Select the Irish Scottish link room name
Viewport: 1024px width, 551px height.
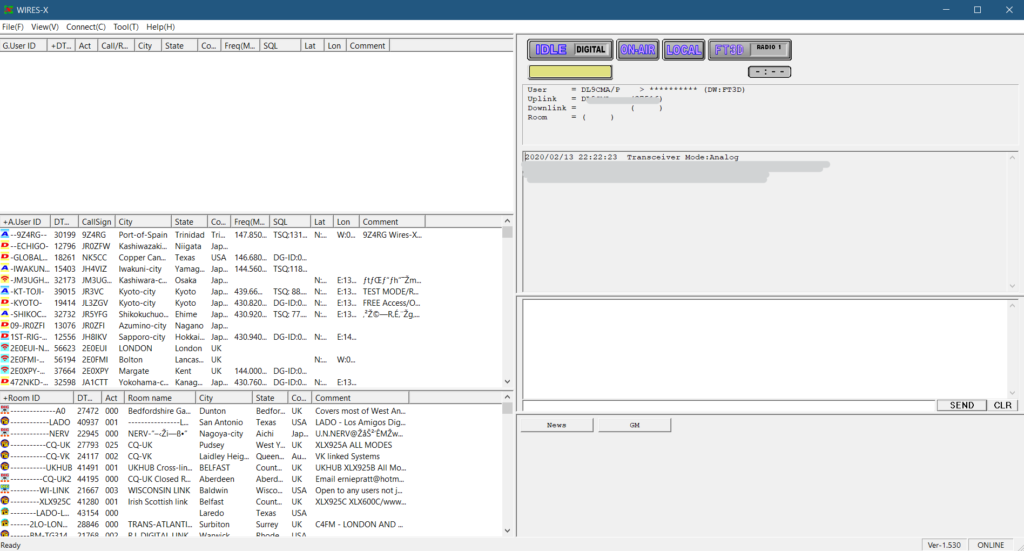coord(157,502)
